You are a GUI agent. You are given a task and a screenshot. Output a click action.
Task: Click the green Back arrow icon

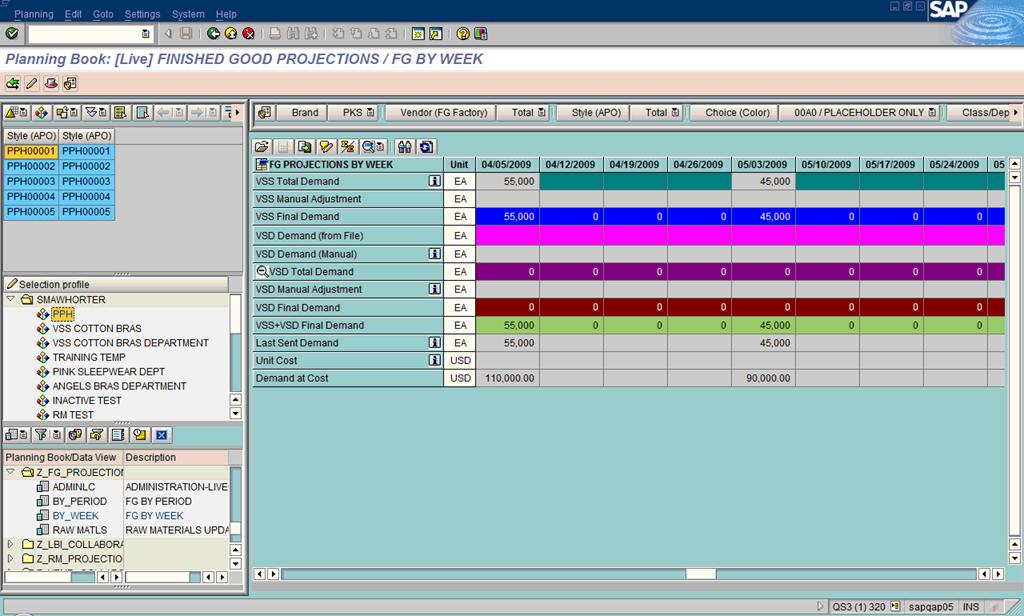click(213, 33)
